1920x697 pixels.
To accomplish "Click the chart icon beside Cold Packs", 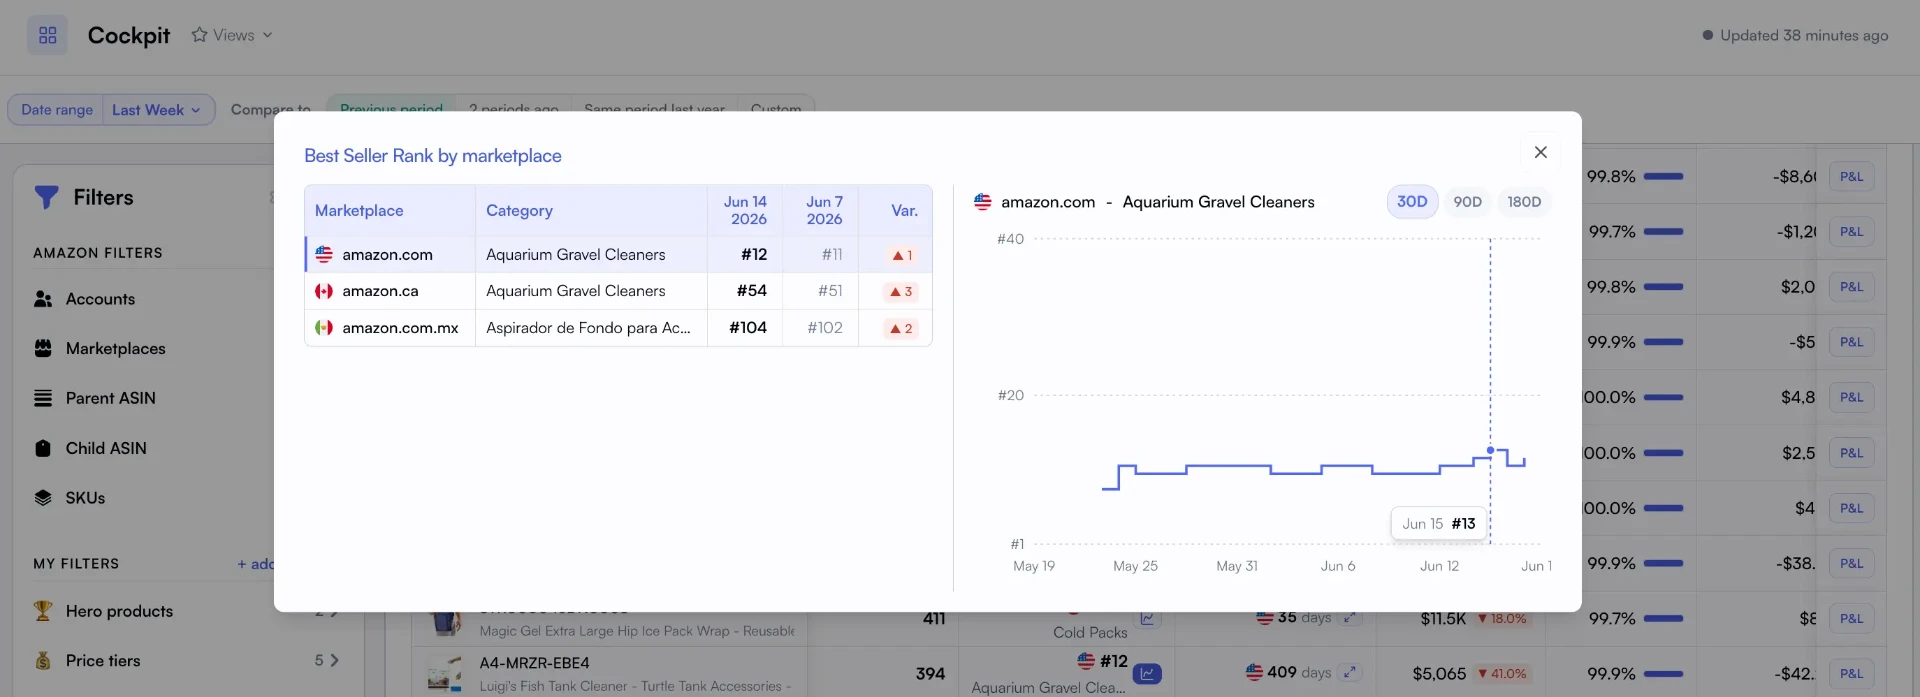I will [1148, 619].
